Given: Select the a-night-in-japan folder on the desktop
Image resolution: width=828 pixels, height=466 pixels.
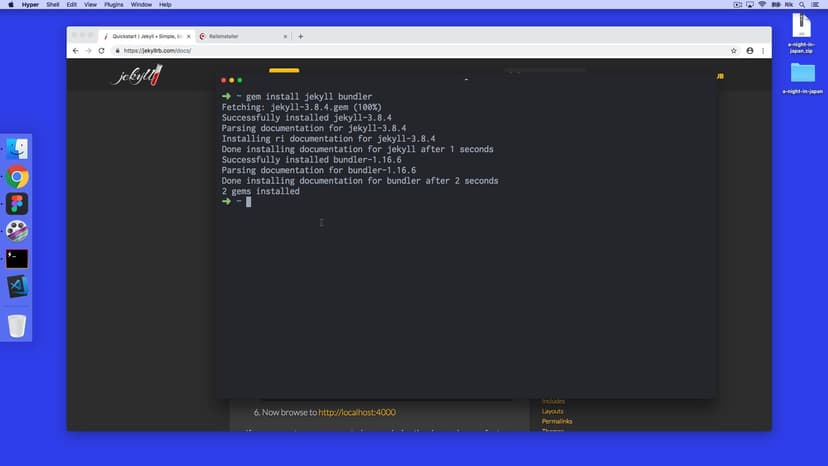Looking at the screenshot, I should click(x=802, y=75).
